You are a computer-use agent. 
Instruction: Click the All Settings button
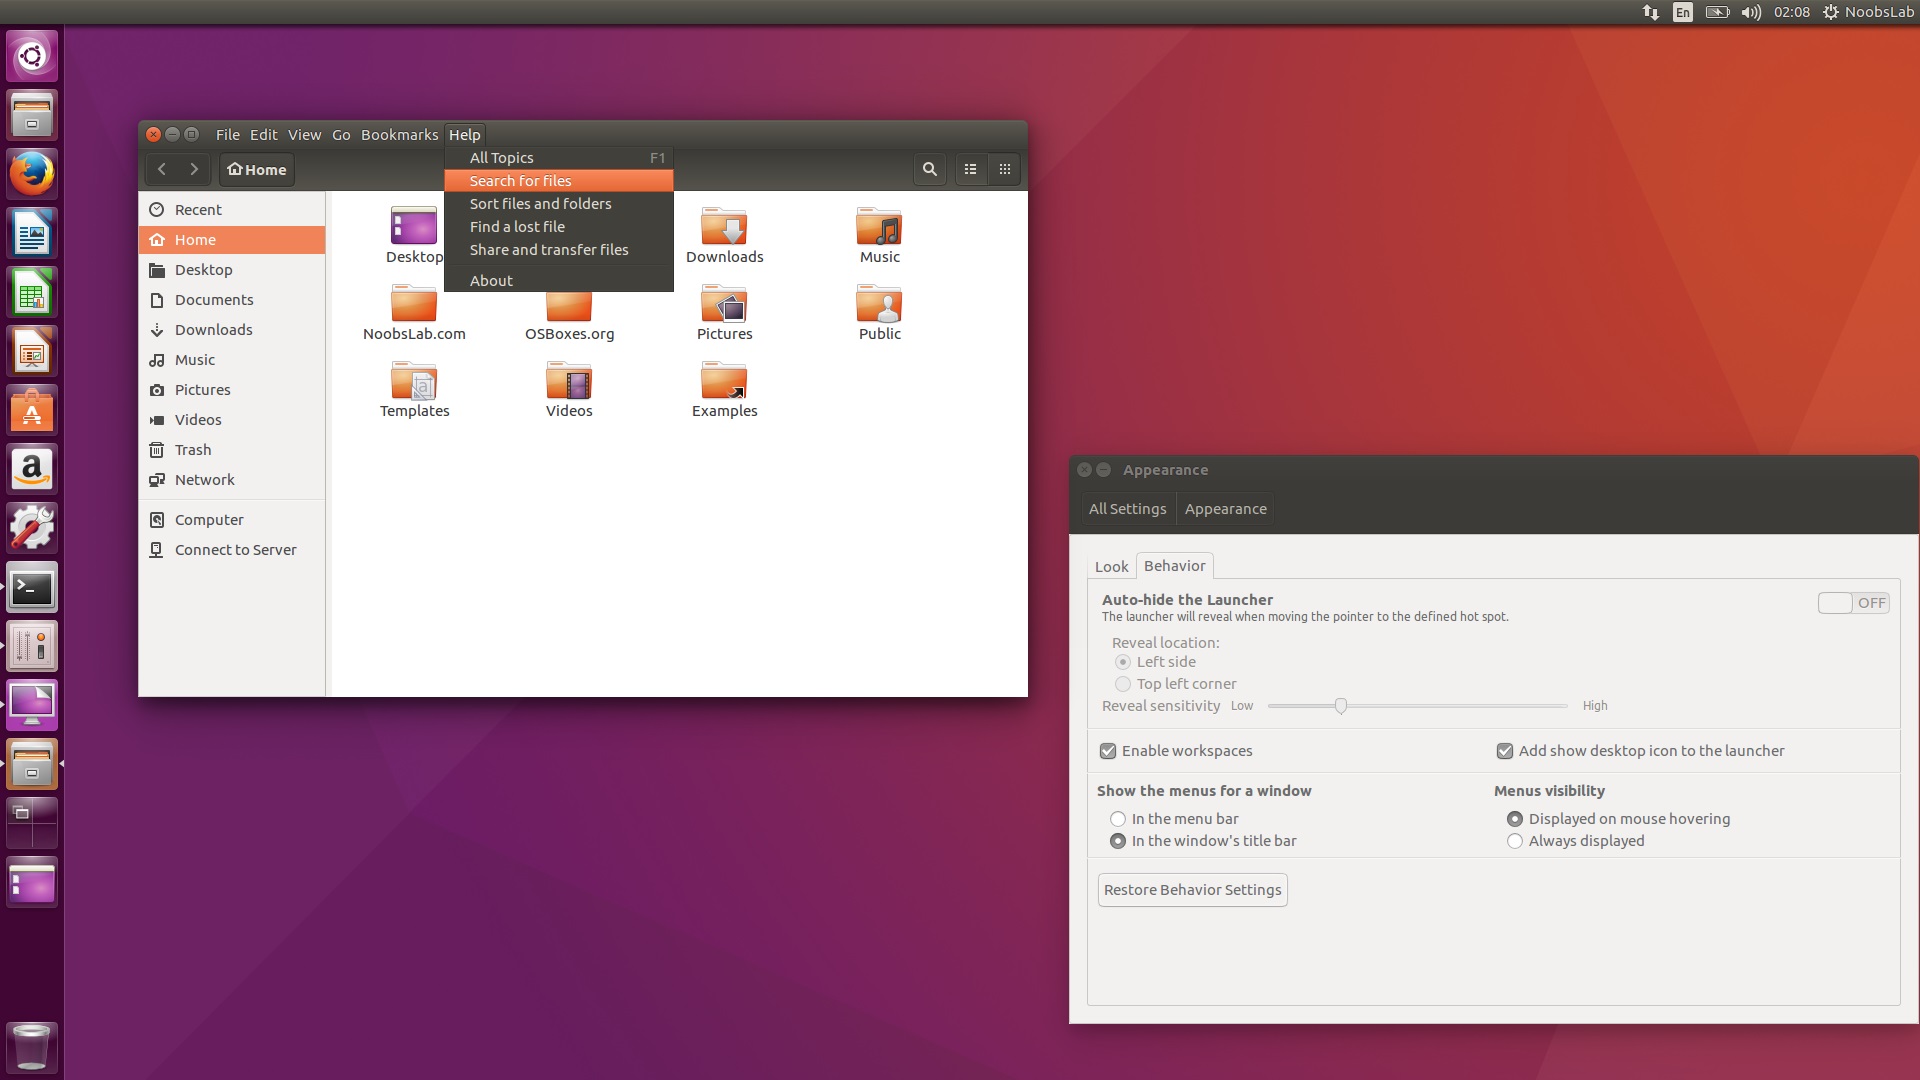pos(1127,509)
